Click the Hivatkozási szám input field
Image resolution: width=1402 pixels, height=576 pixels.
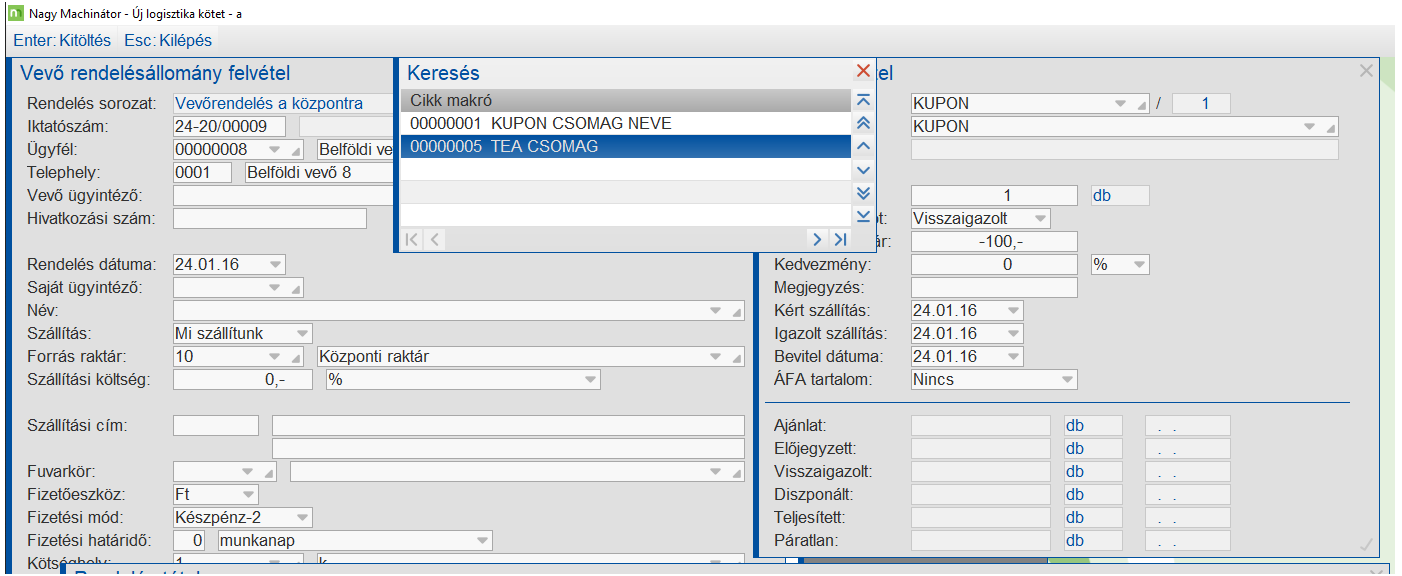[270, 219]
